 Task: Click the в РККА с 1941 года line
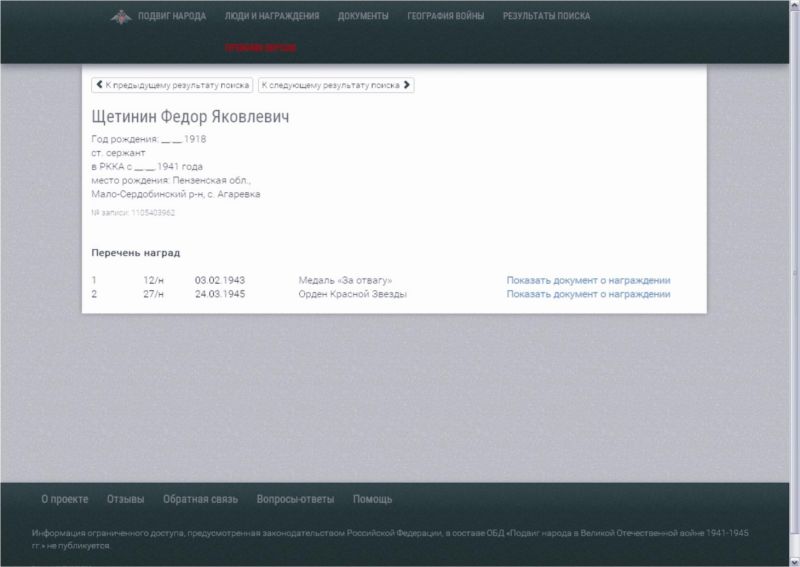pyautogui.click(x=147, y=166)
